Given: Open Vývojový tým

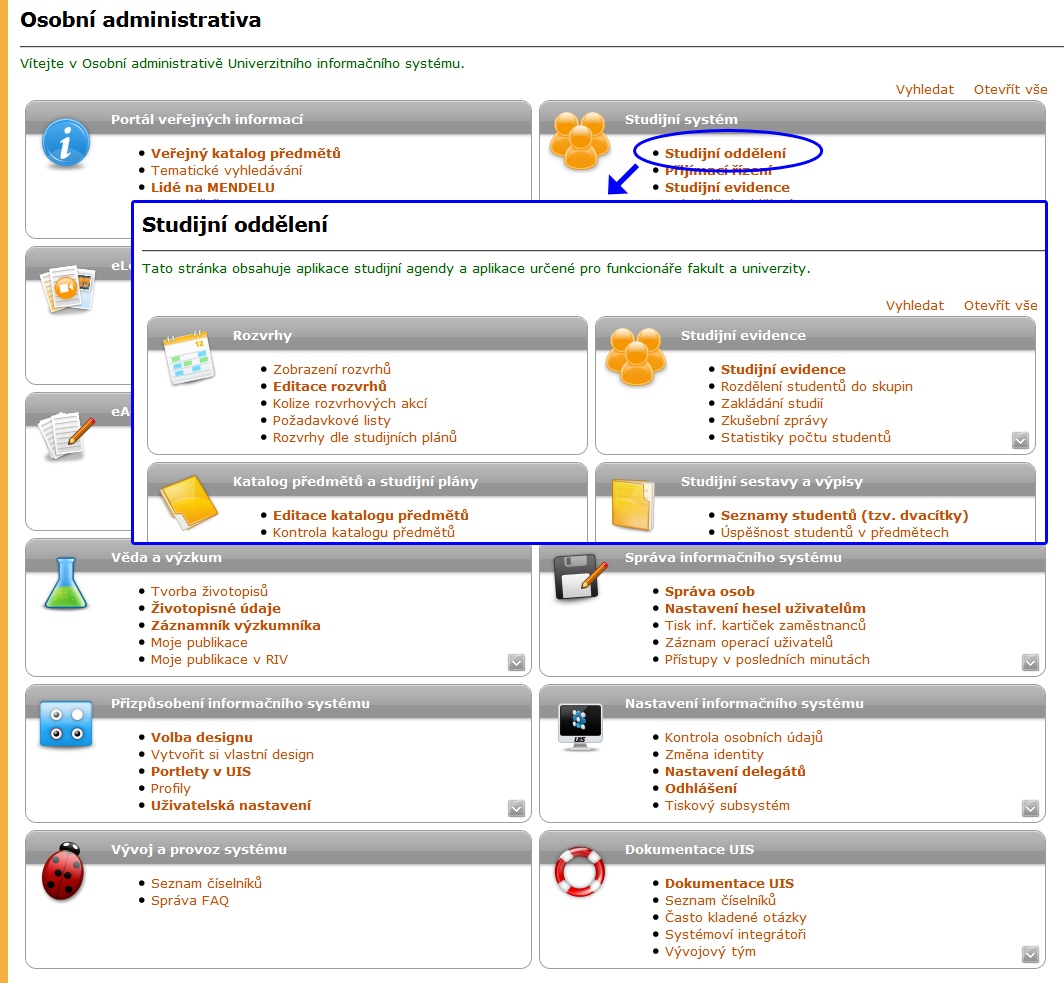Looking at the screenshot, I should [x=710, y=951].
